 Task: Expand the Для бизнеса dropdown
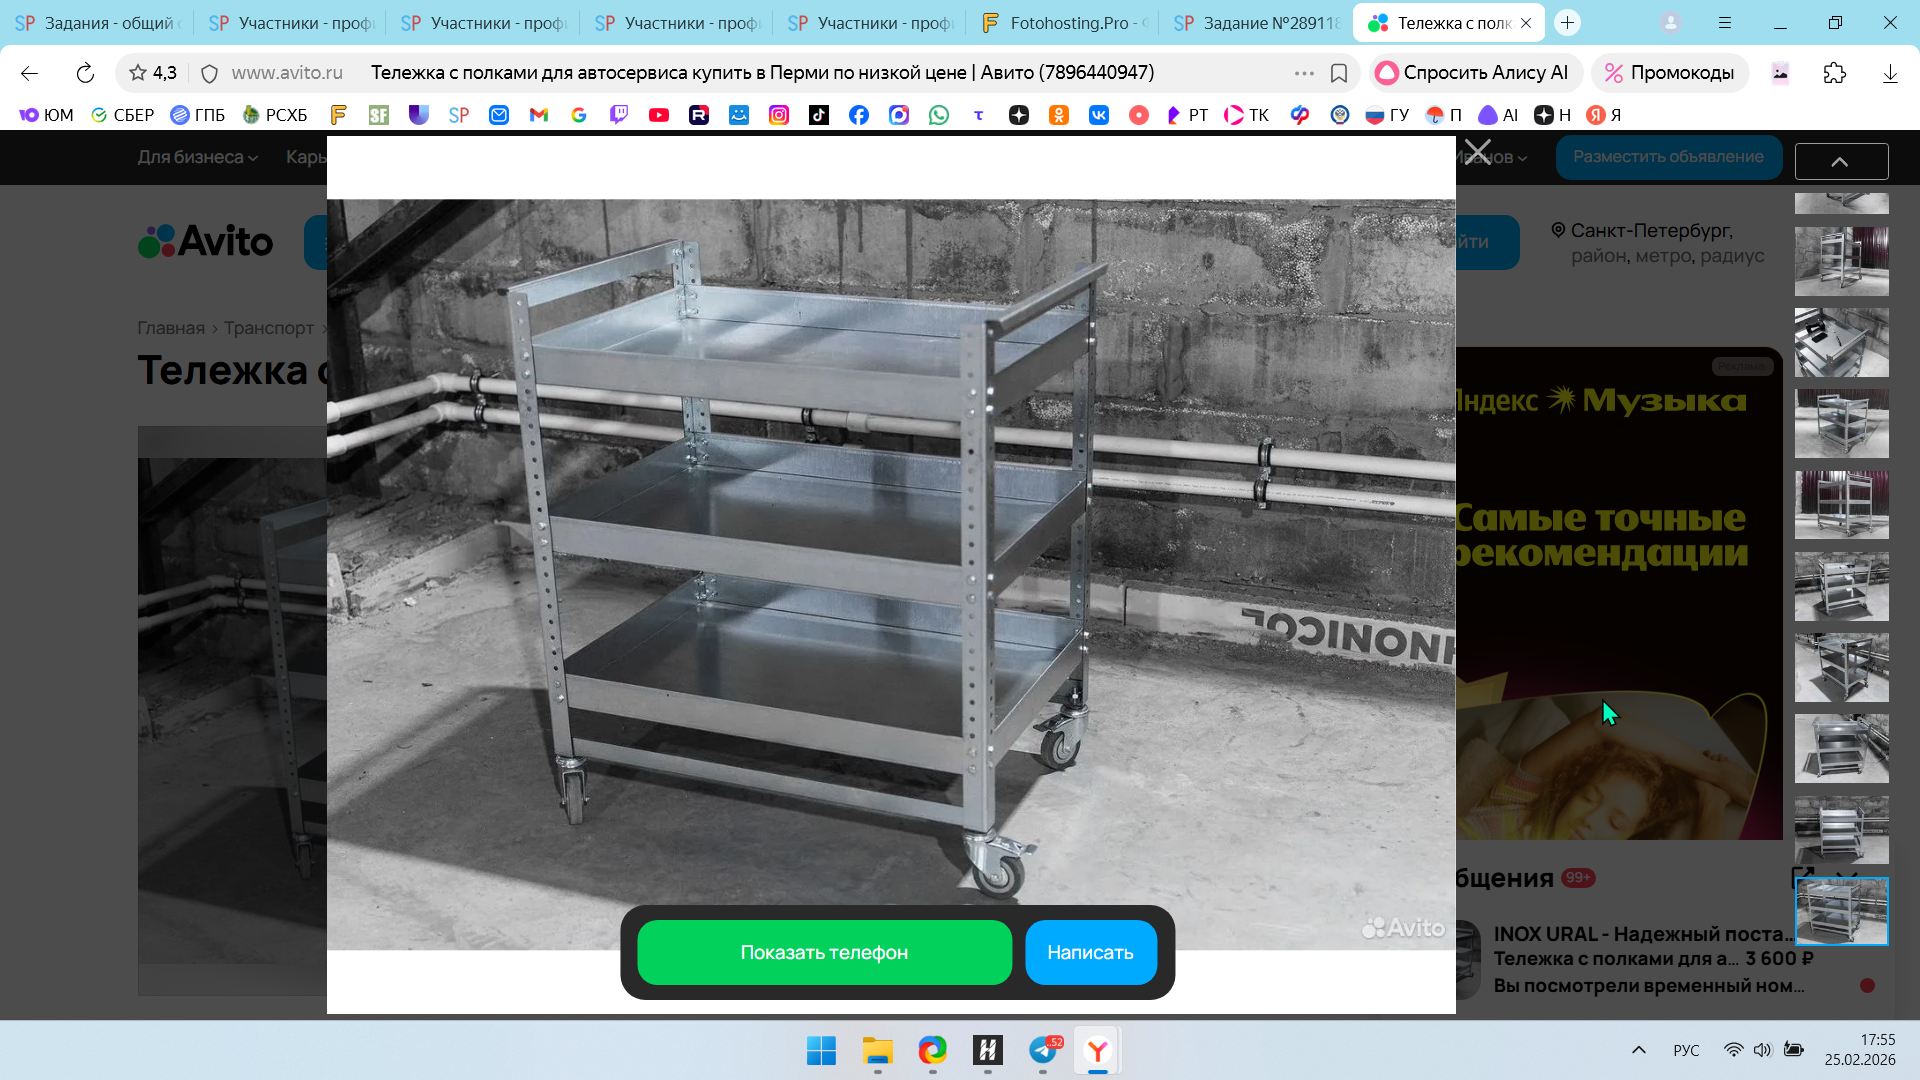pos(197,157)
